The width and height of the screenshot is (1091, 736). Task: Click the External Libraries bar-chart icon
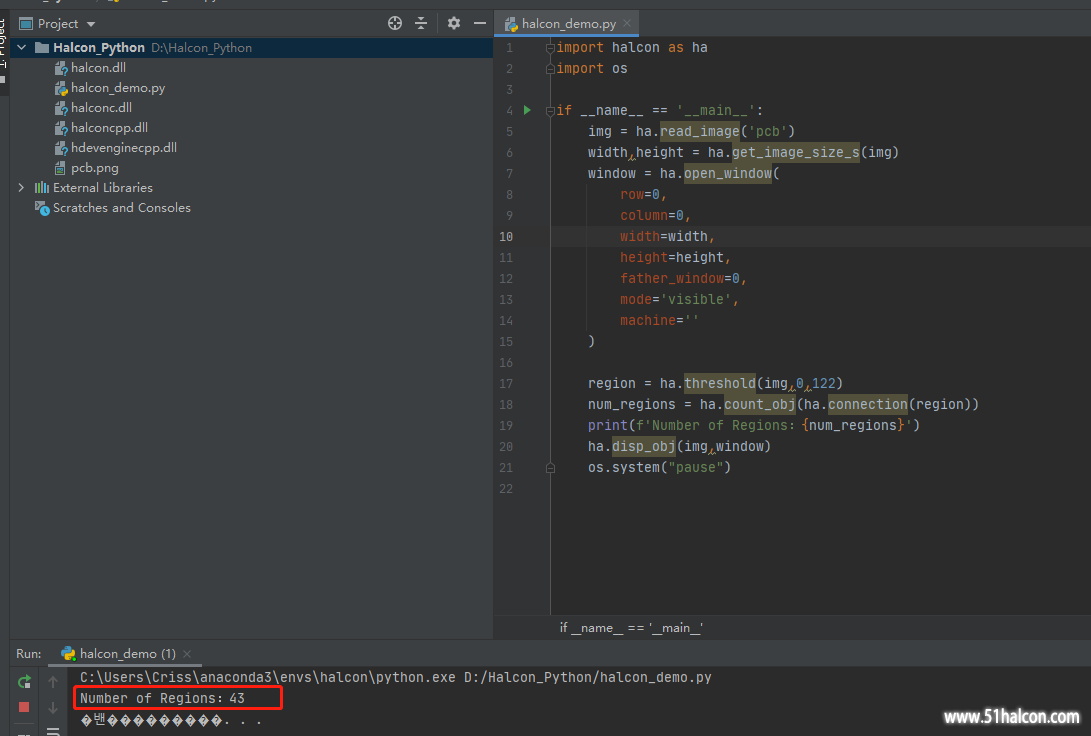tap(42, 188)
